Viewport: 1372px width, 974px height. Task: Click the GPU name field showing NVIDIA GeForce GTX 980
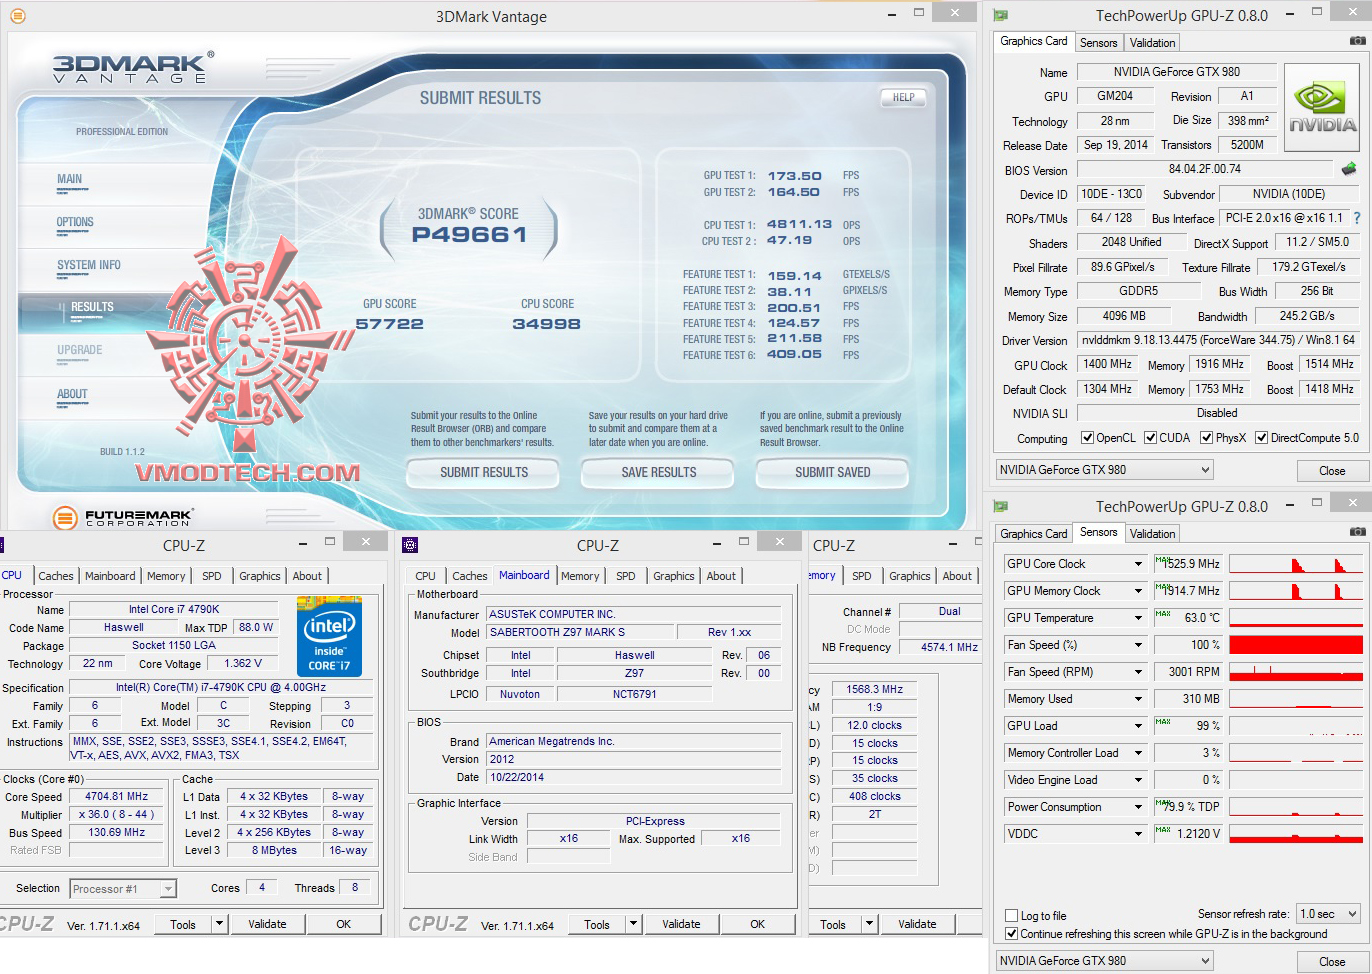(x=1177, y=72)
